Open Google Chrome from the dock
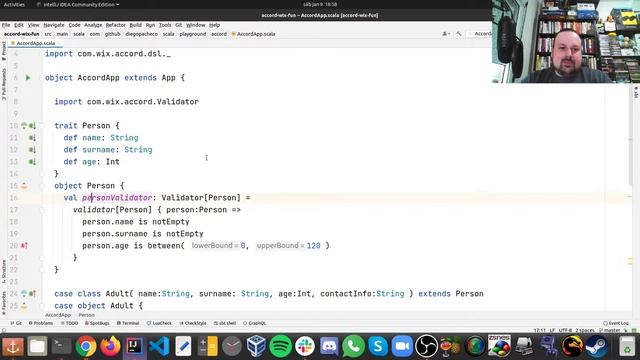640x360 pixels. 86,346
